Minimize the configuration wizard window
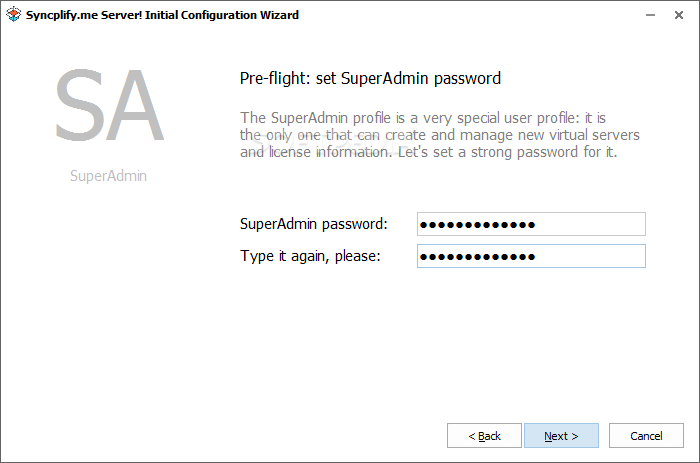Viewport: 700px width, 463px height. click(650, 15)
